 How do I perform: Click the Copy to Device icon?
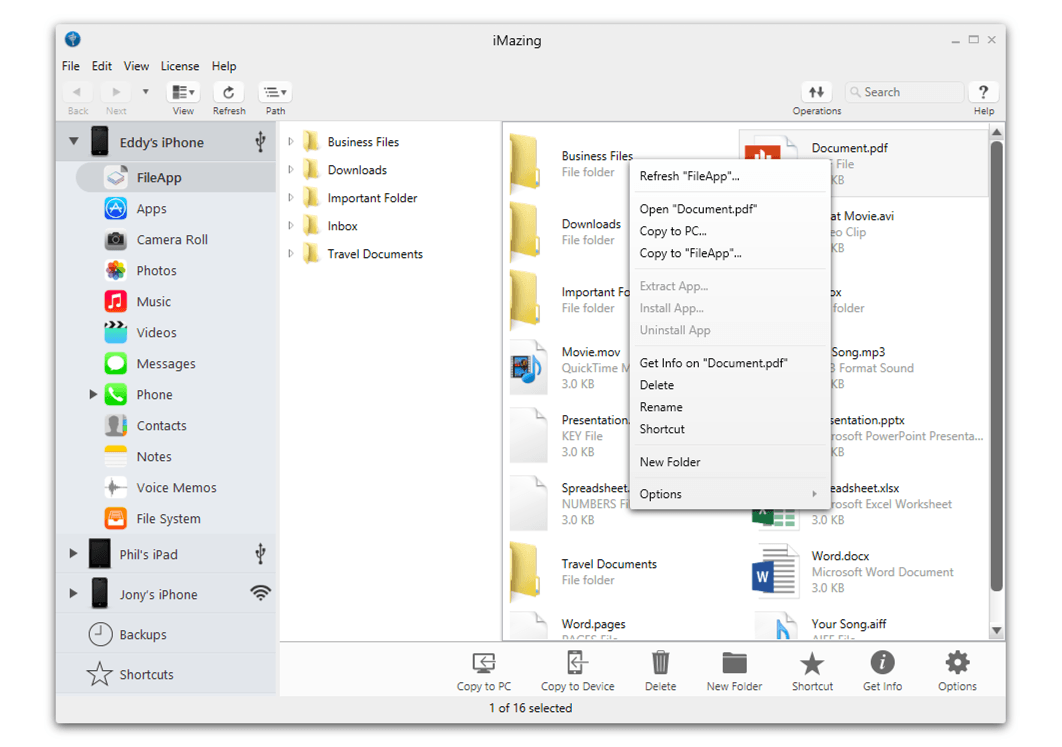pos(577,663)
